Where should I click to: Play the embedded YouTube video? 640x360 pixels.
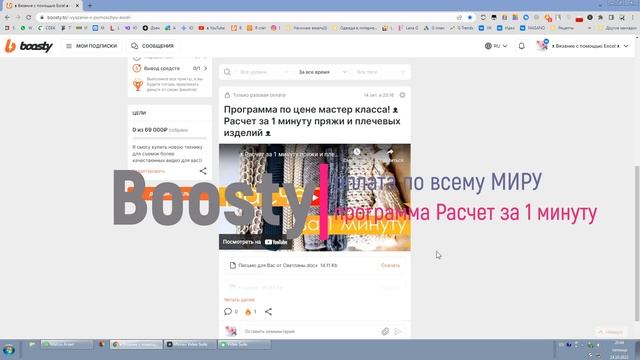315,198
